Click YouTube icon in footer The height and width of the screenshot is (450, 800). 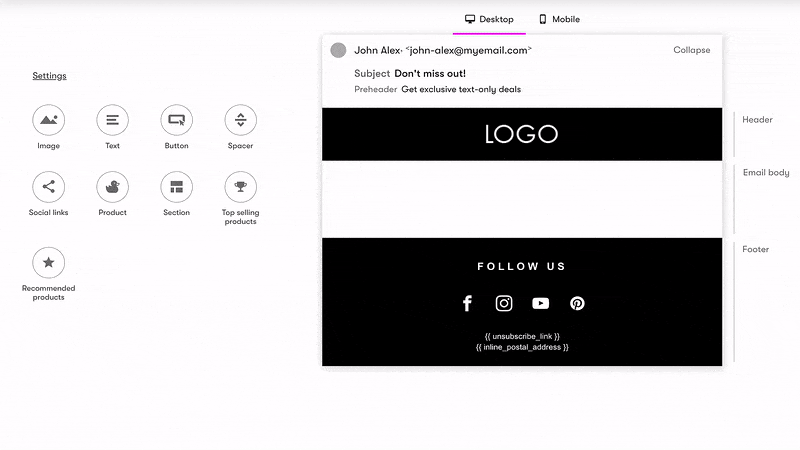click(x=541, y=303)
